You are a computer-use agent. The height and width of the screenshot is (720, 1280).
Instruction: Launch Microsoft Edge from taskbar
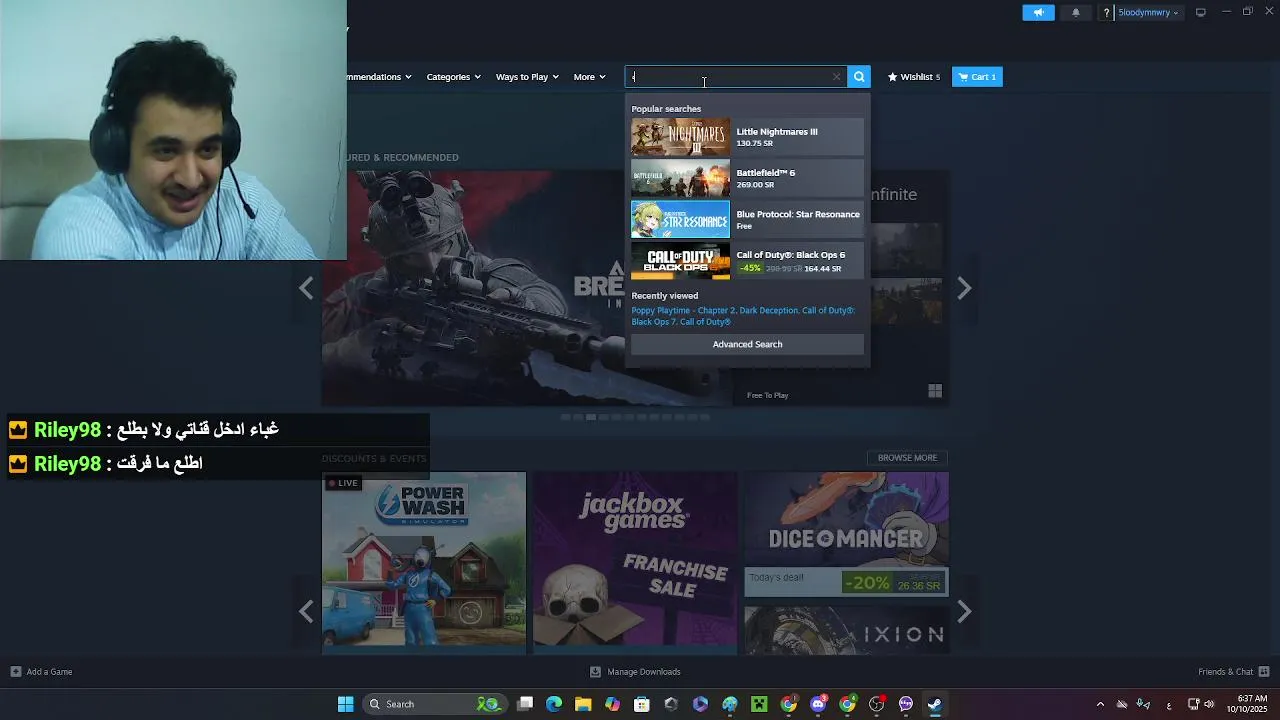pyautogui.click(x=554, y=704)
